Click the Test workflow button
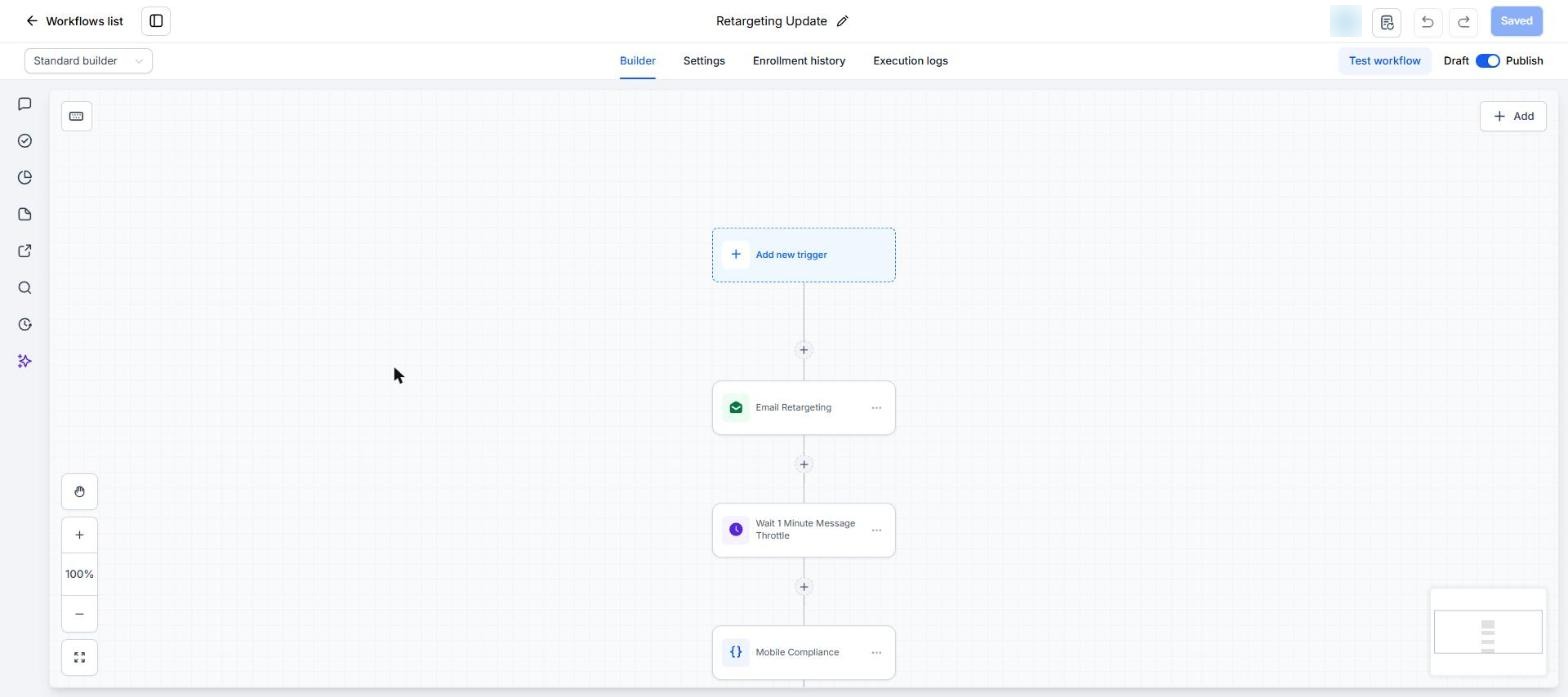 [1384, 61]
